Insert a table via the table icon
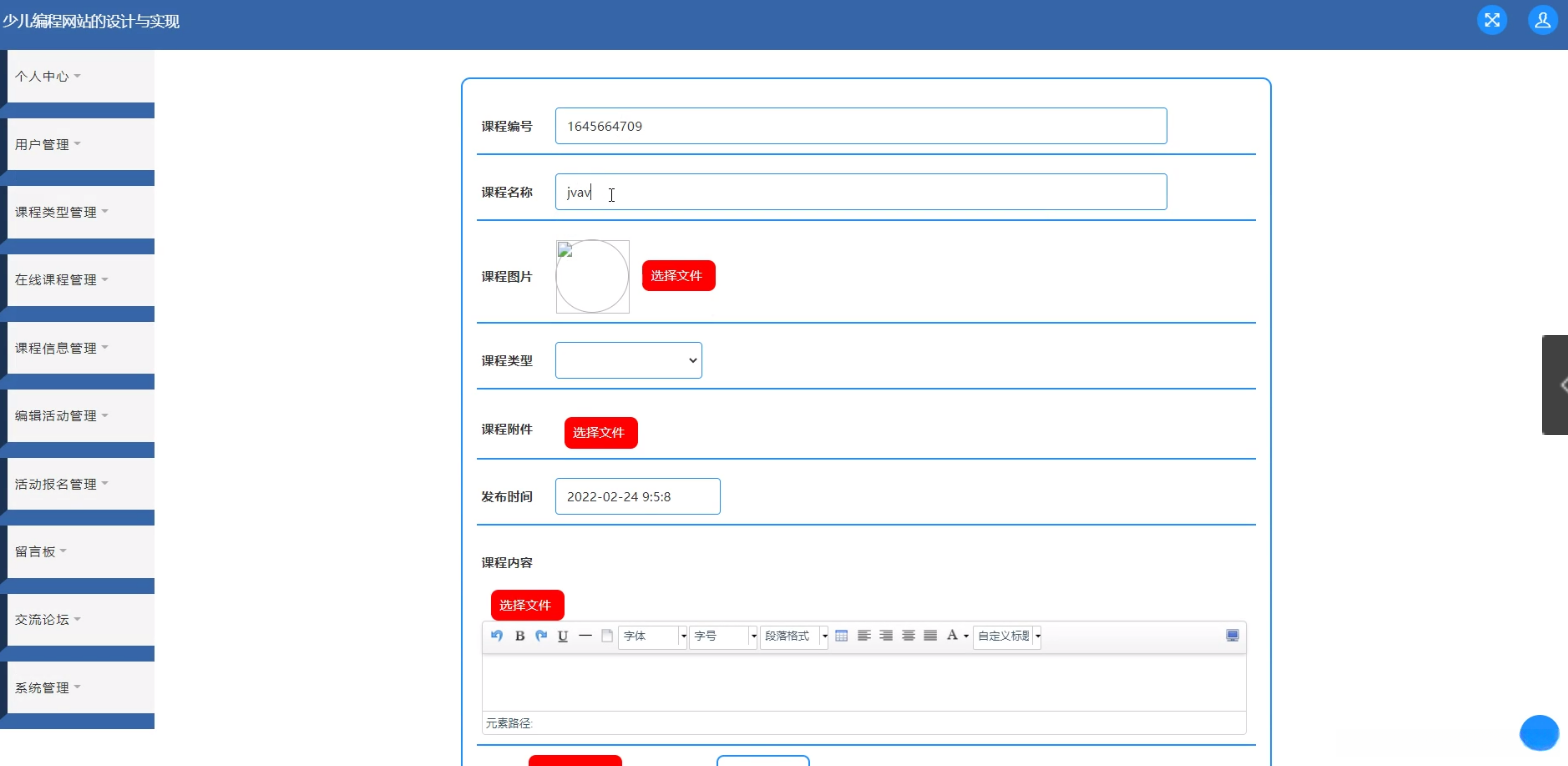Screen dimensions: 1568x766 pos(841,636)
